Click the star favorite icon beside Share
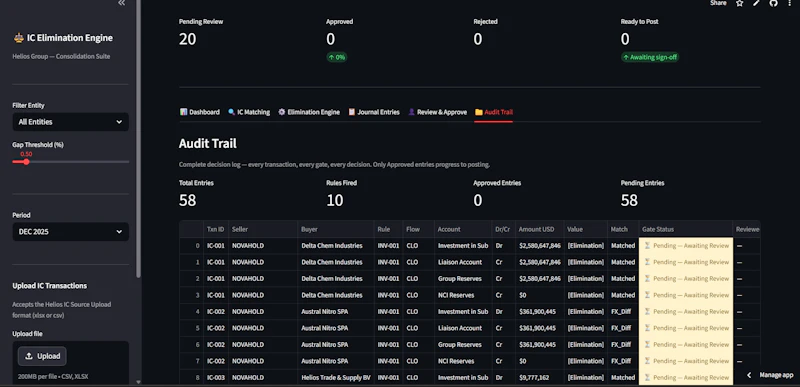 (x=739, y=3)
